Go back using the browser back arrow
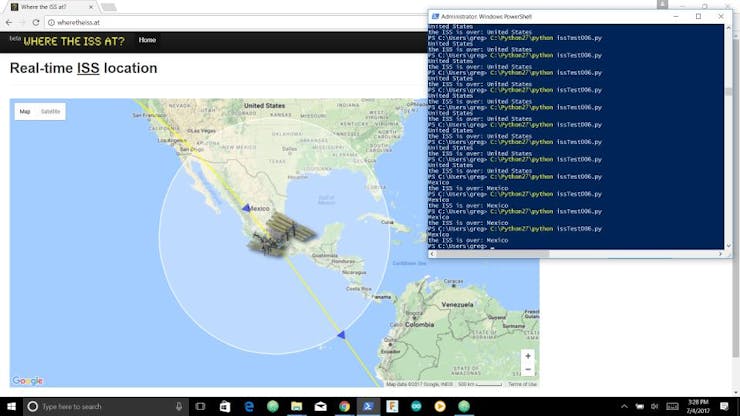This screenshot has width=740, height=416. tap(9, 22)
